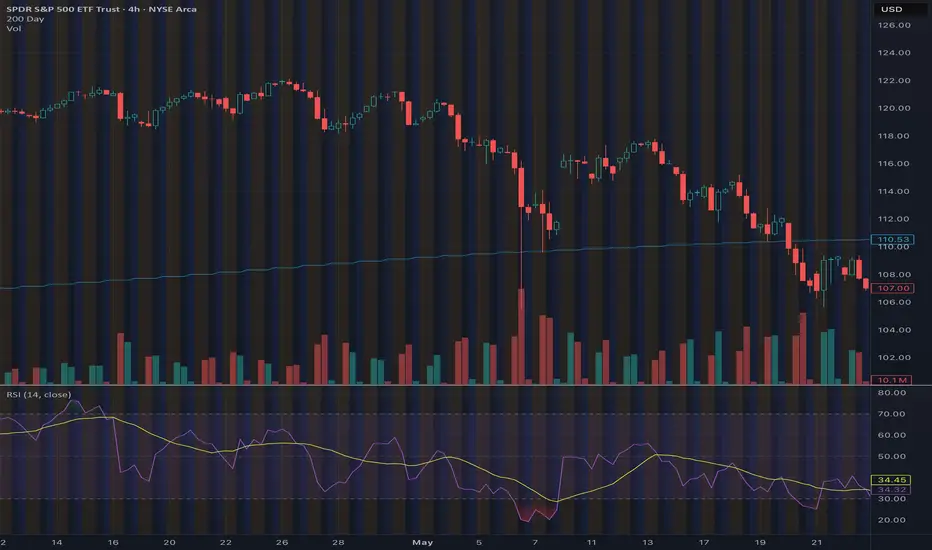The width and height of the screenshot is (932, 550).
Task: Click the 34.32 RSI value tag
Action: click(x=892, y=490)
